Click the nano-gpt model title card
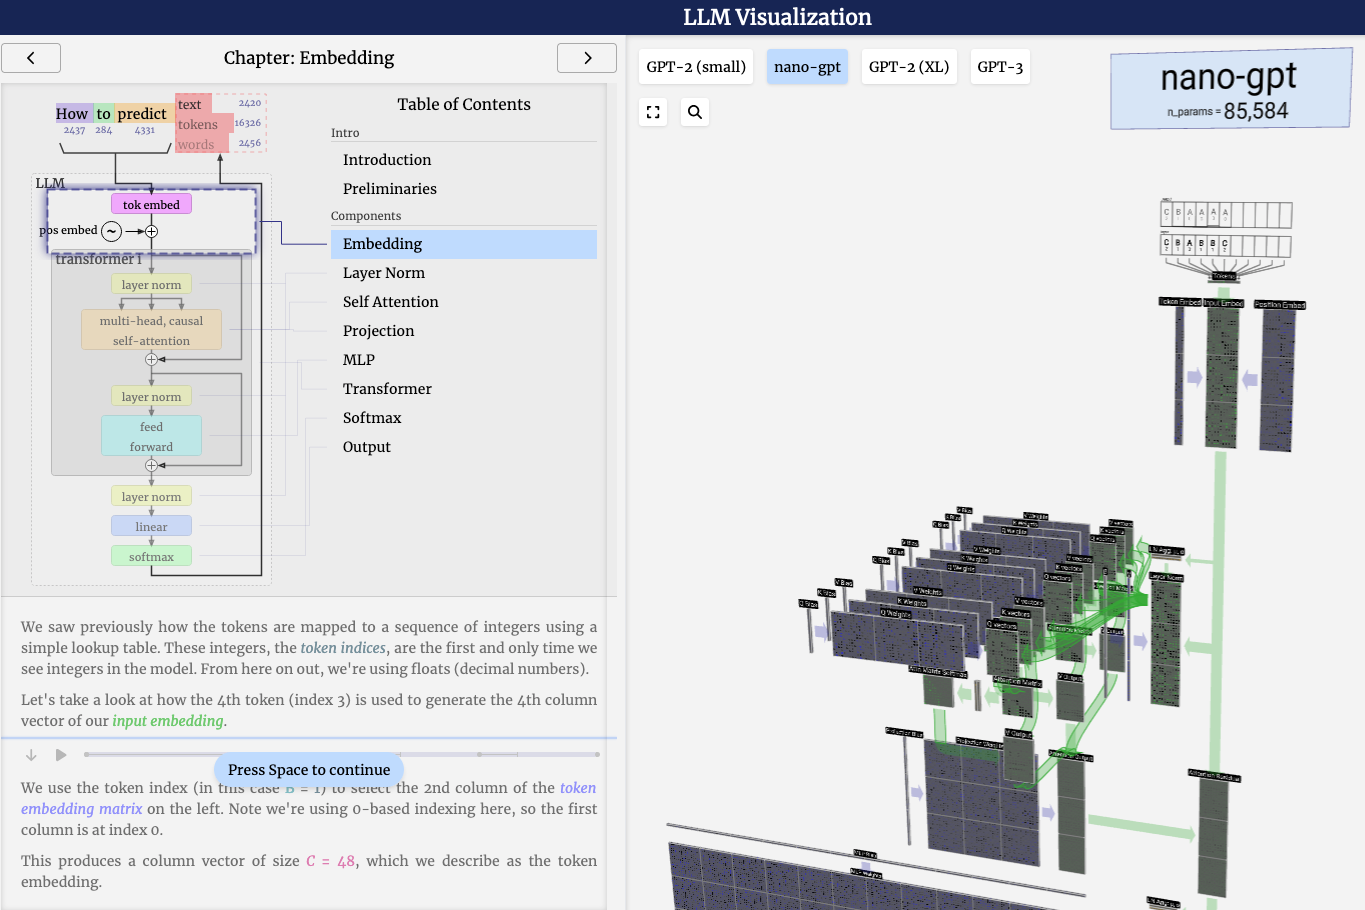 coord(1230,90)
